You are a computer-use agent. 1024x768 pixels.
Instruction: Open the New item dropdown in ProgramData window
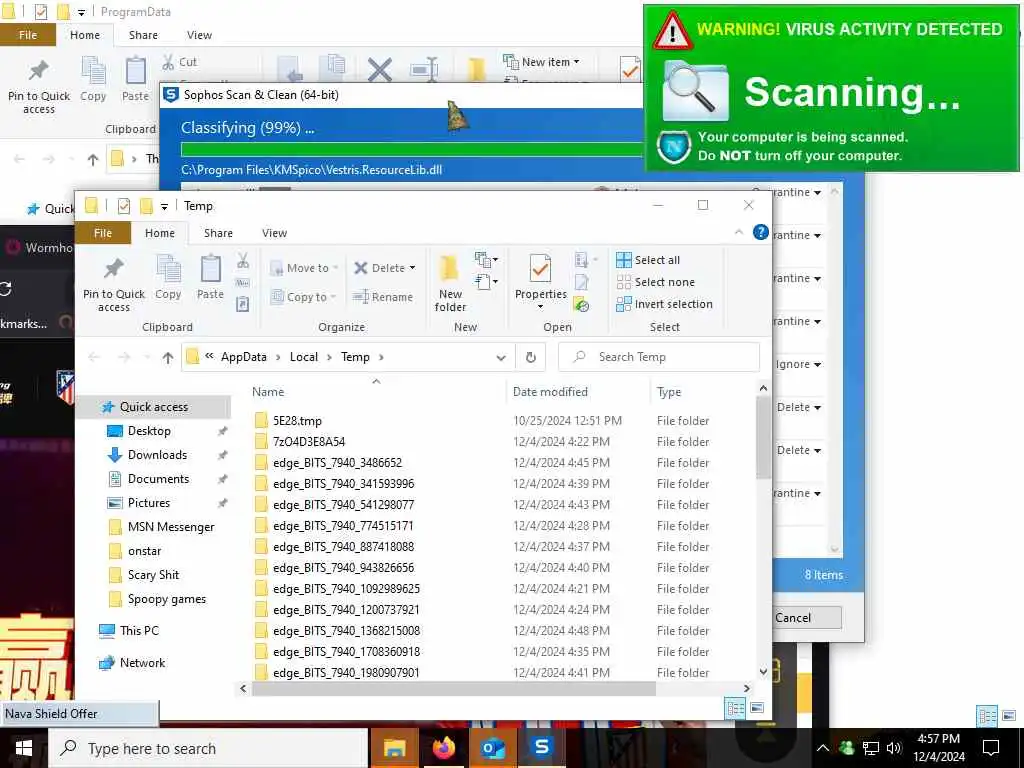pos(541,62)
